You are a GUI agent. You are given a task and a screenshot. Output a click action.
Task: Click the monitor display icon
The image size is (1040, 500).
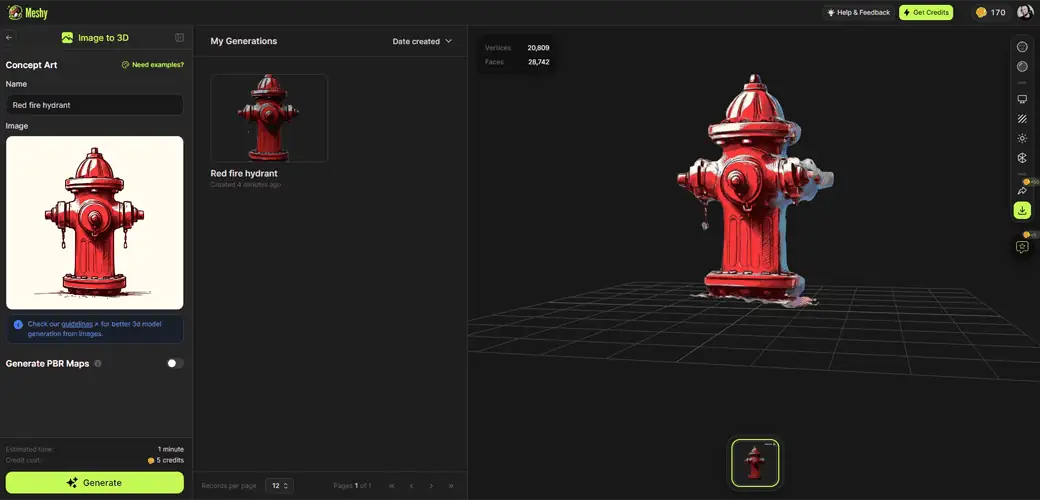click(x=1022, y=99)
